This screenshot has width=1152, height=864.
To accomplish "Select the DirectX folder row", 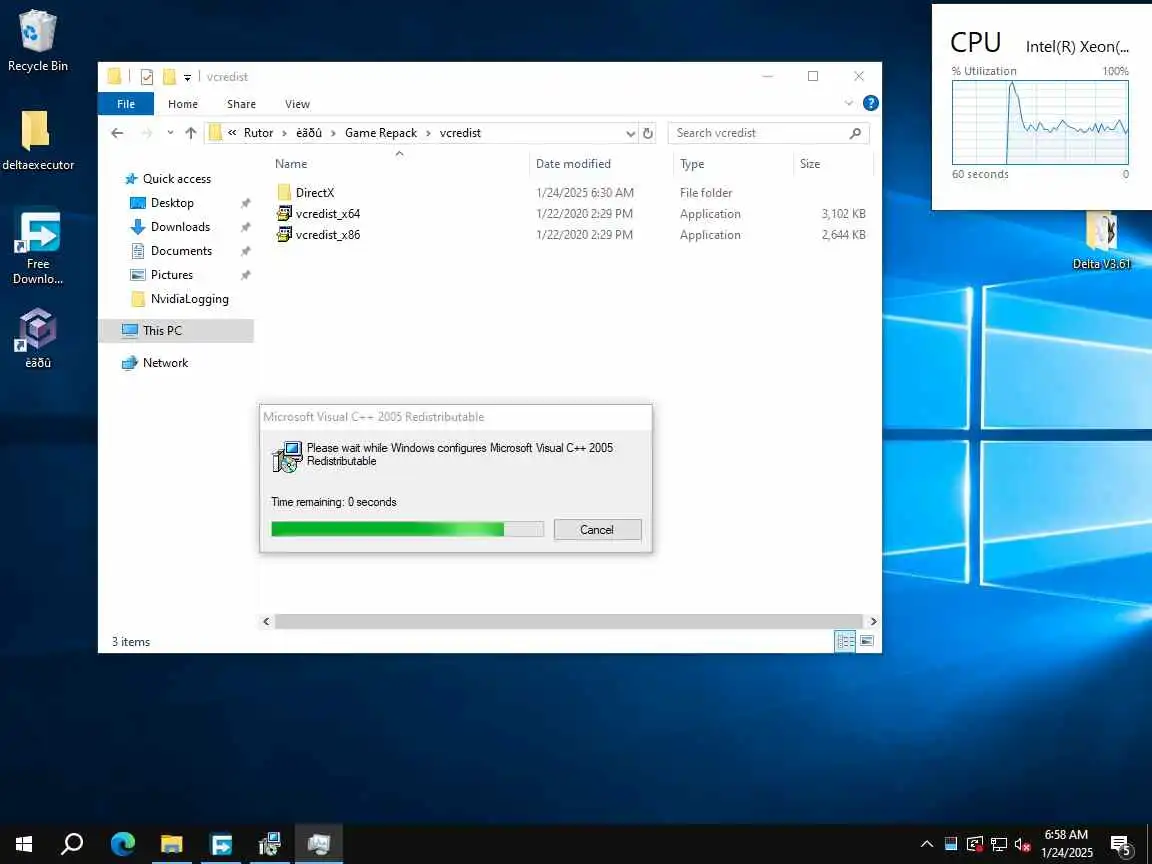I will (x=571, y=192).
